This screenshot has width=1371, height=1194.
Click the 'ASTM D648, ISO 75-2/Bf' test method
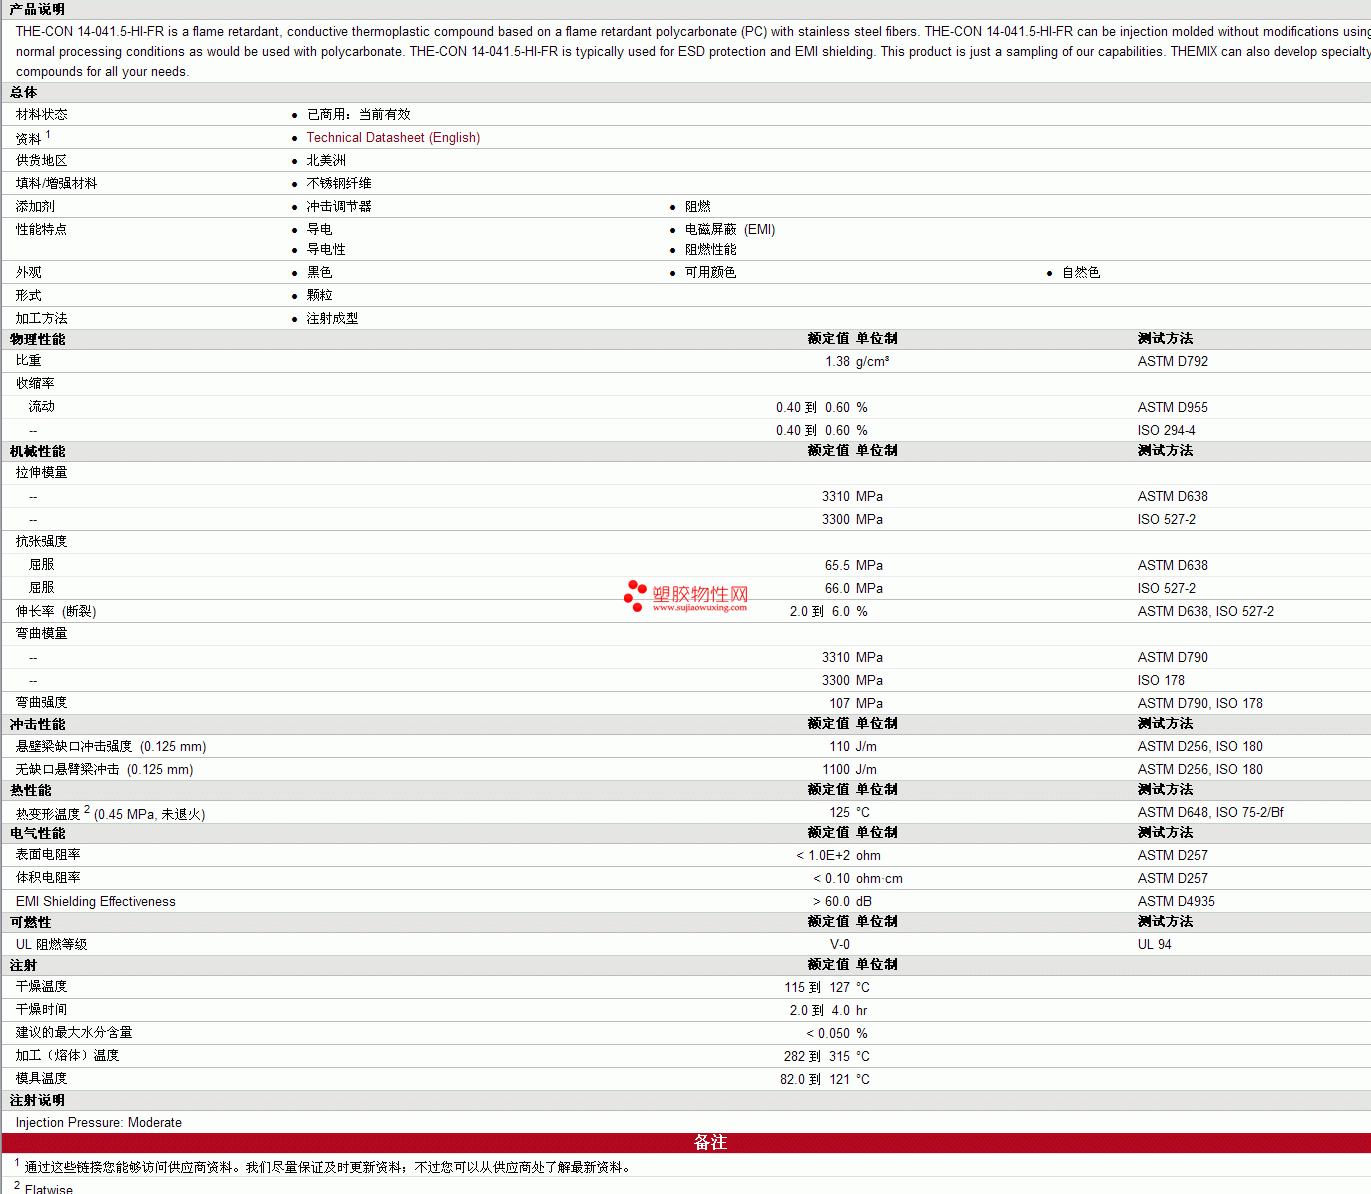point(1211,813)
